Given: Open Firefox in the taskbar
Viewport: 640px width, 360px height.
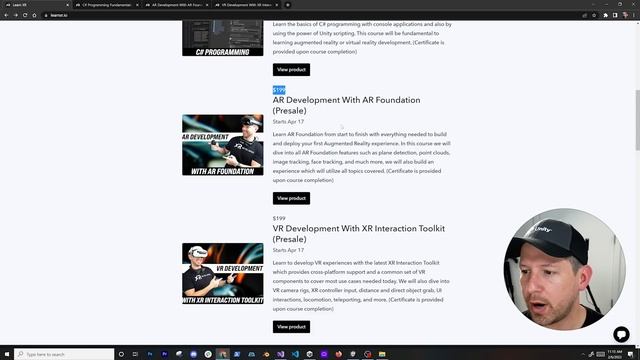Looking at the screenshot, I should pyautogui.click(x=338, y=354).
